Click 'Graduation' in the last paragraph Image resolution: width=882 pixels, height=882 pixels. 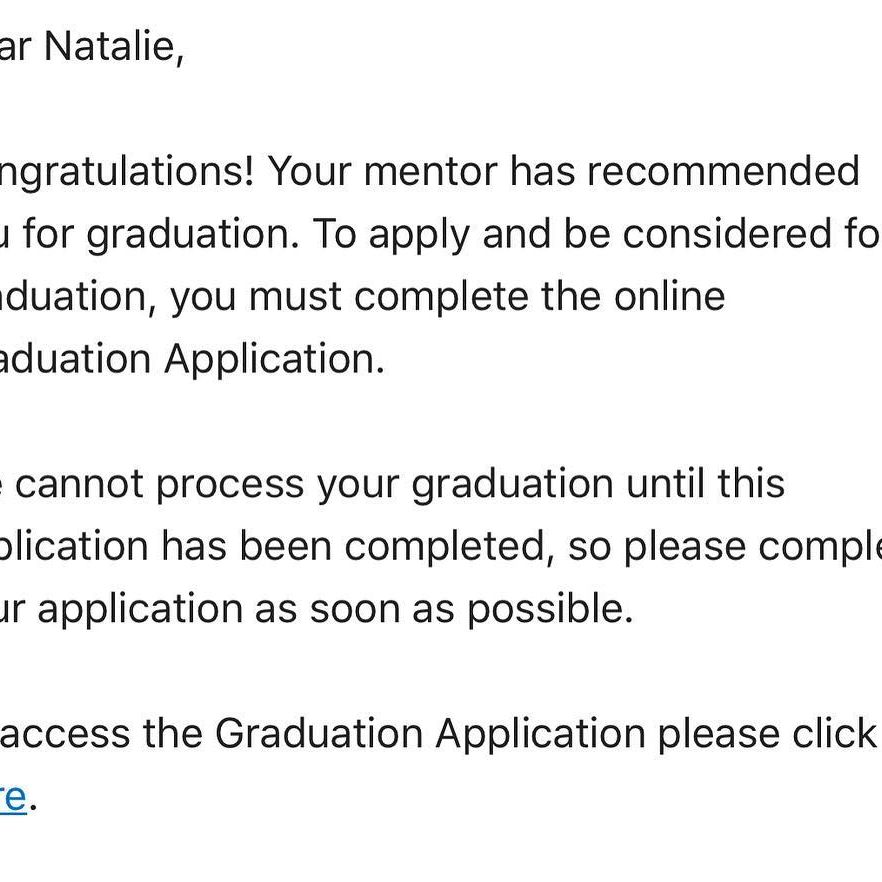click(319, 733)
